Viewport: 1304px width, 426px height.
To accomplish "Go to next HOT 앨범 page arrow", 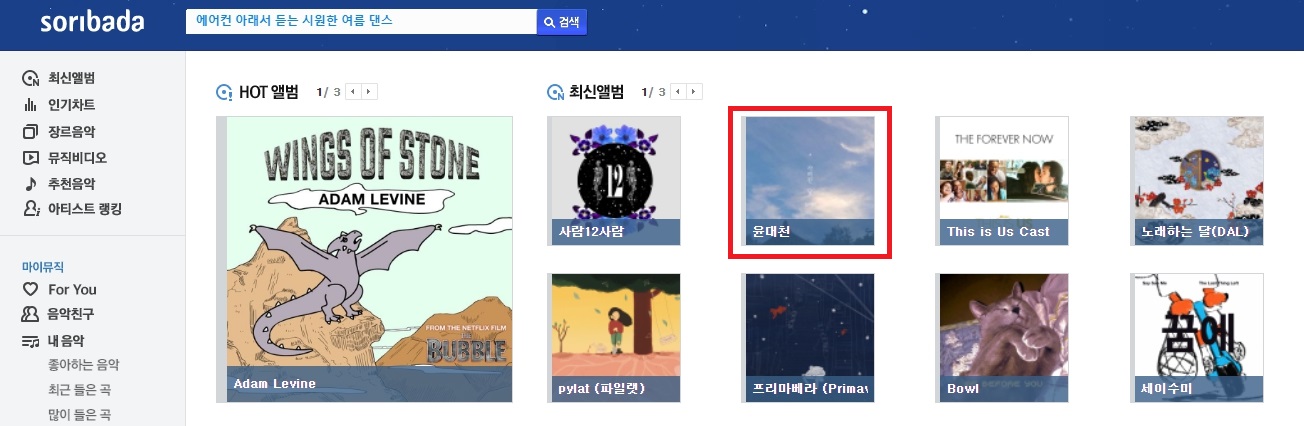I will (370, 92).
